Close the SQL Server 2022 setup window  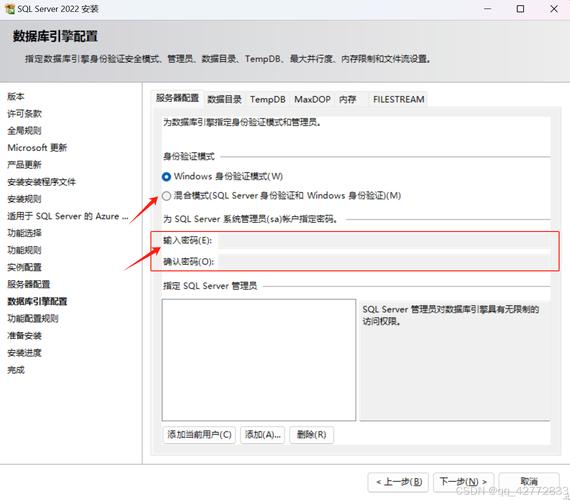click(x=554, y=9)
